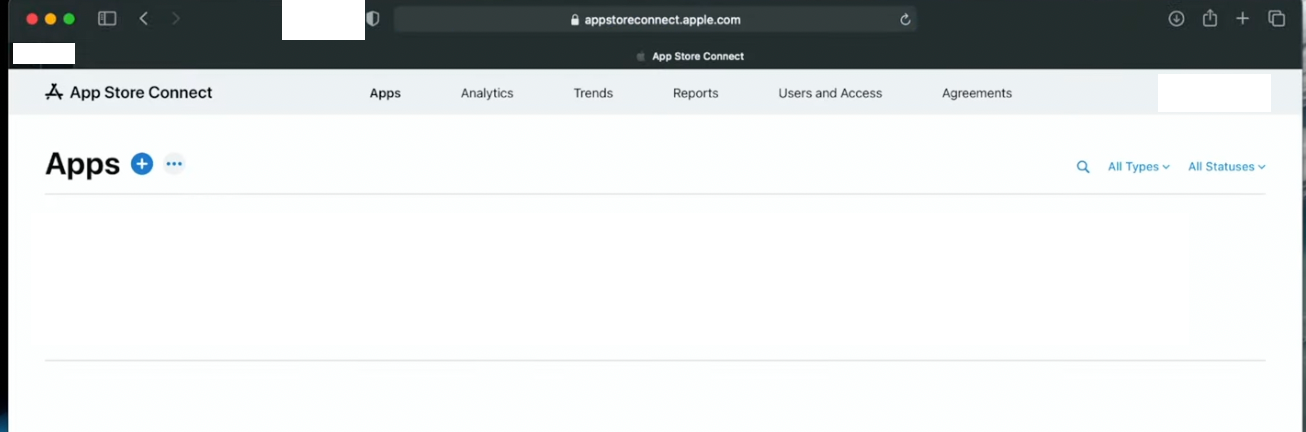Image resolution: width=1306 pixels, height=432 pixels.
Task: Open the Analytics tab
Action: tap(487, 93)
